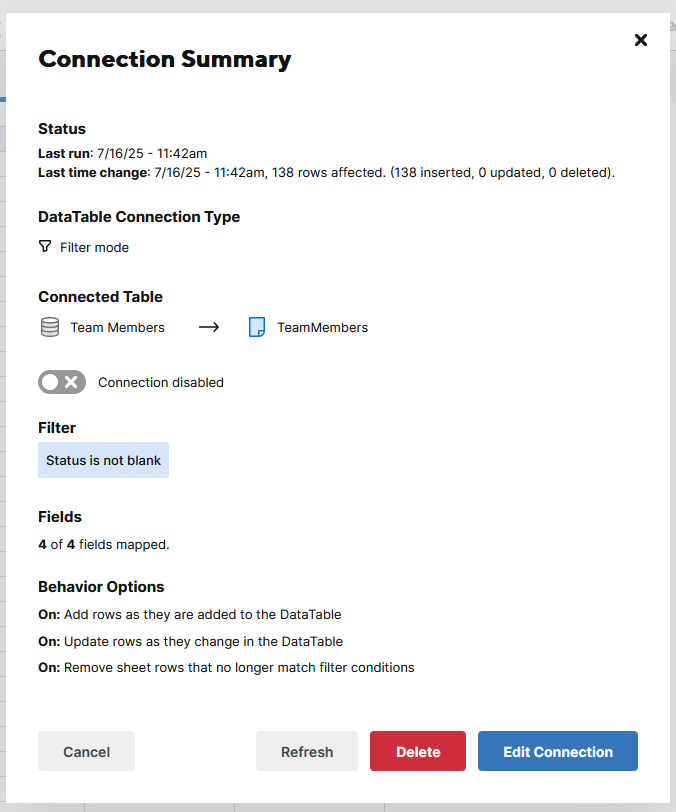
Task: Click the Team Members DataTable database icon
Action: click(50, 327)
